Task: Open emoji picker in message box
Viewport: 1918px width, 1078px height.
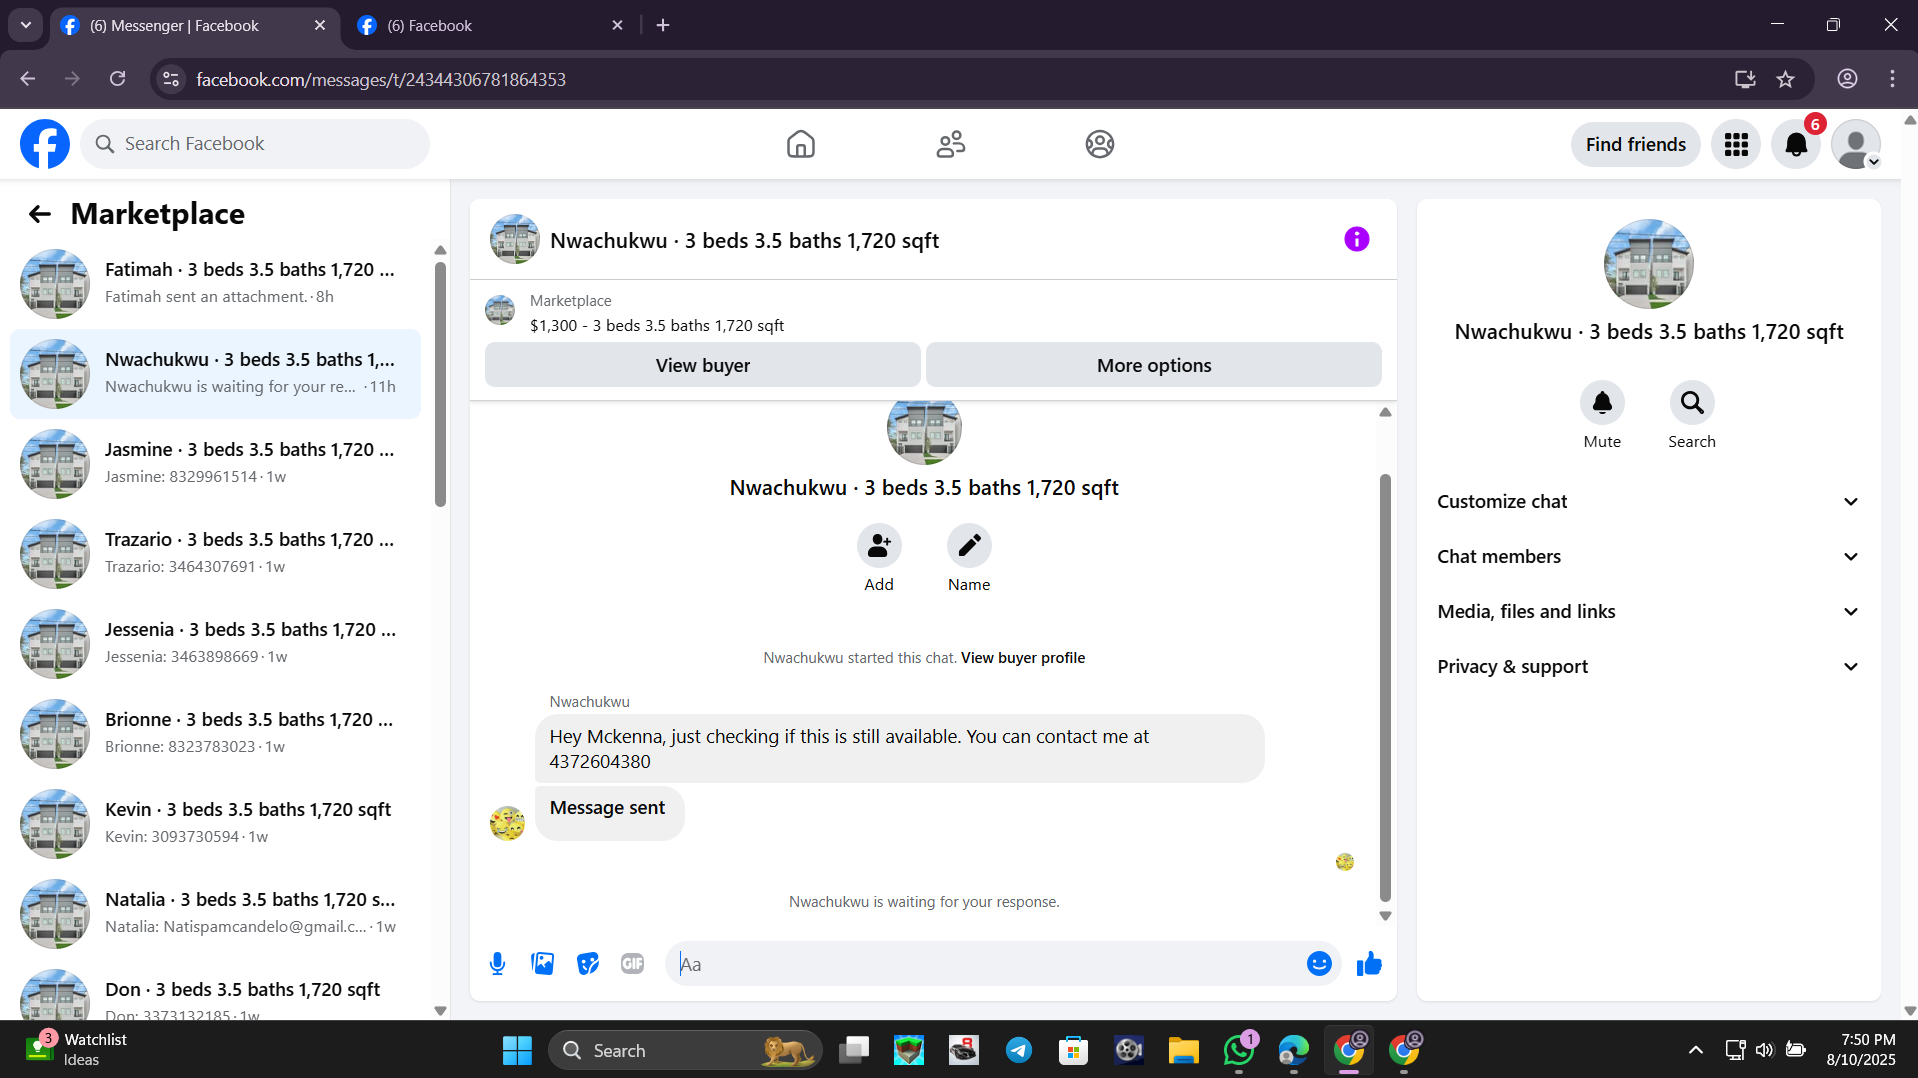Action: [x=1319, y=964]
